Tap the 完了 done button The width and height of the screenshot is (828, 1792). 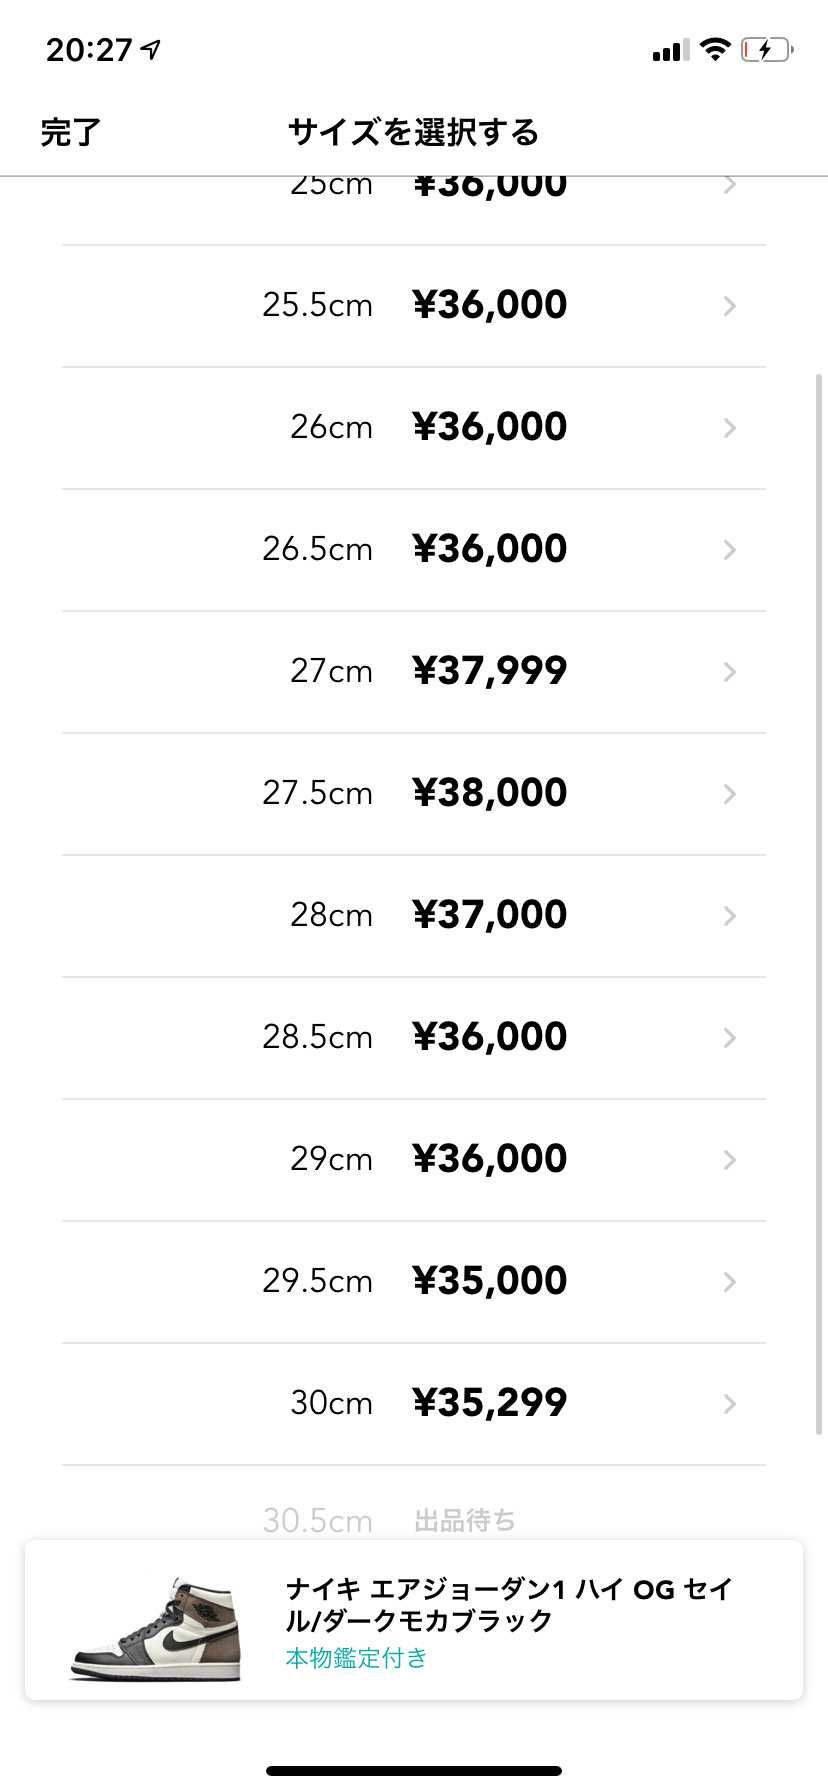coord(70,132)
